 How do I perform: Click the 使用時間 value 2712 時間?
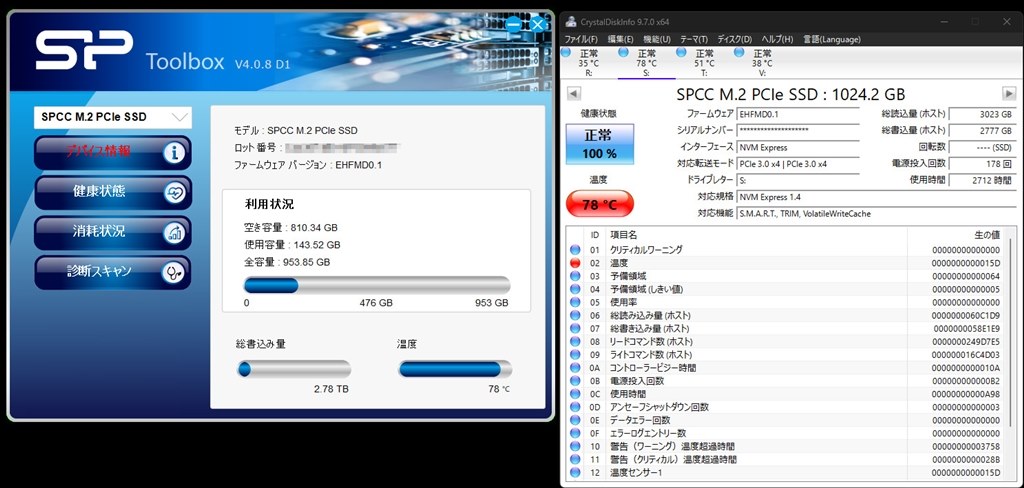982,180
